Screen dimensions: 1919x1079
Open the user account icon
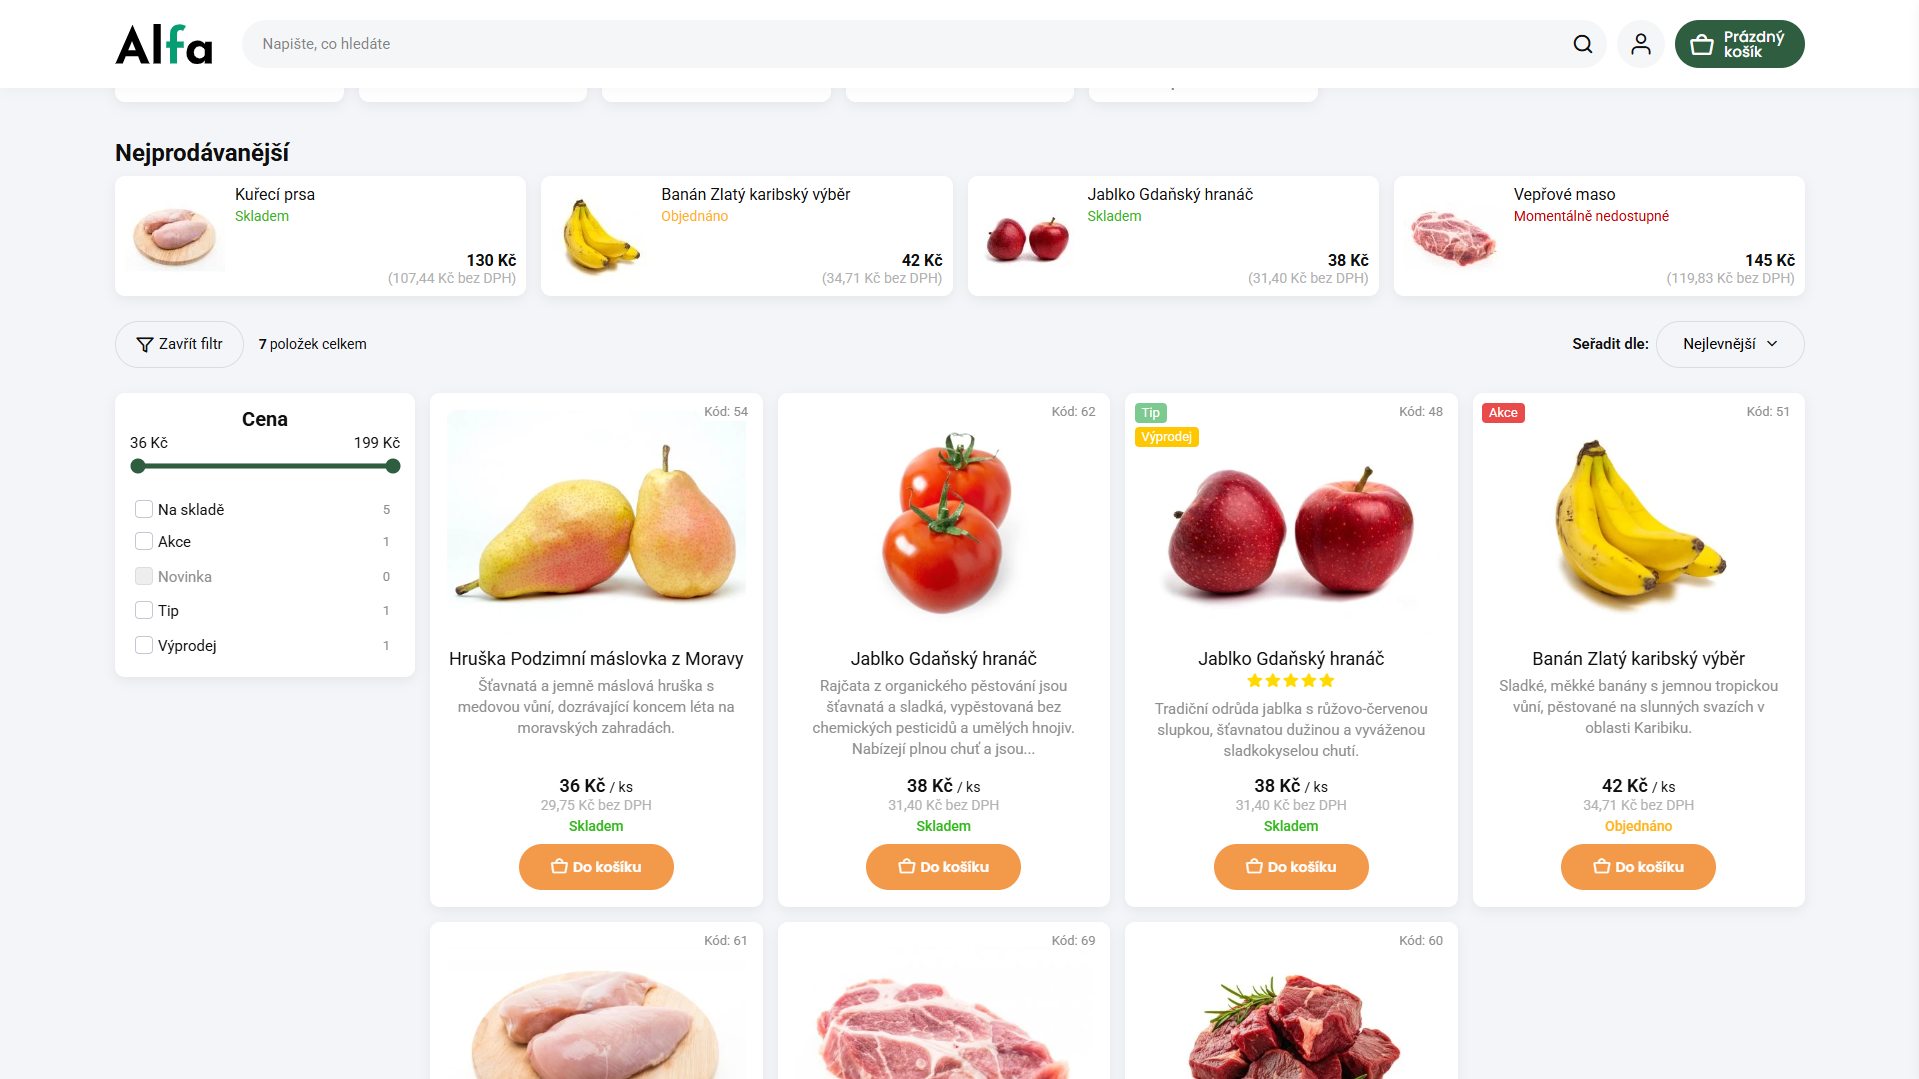[1640, 44]
